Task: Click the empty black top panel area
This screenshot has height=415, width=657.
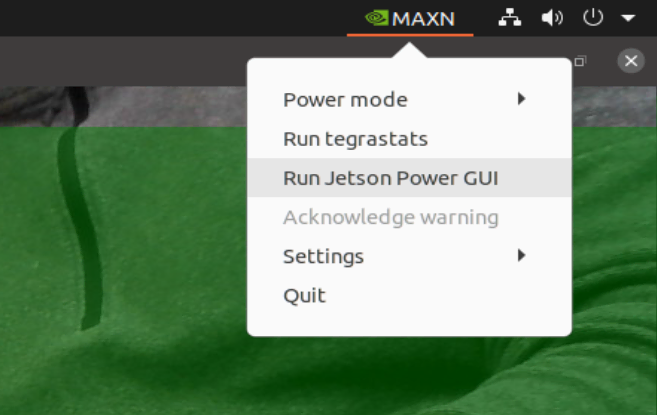Action: 168,18
